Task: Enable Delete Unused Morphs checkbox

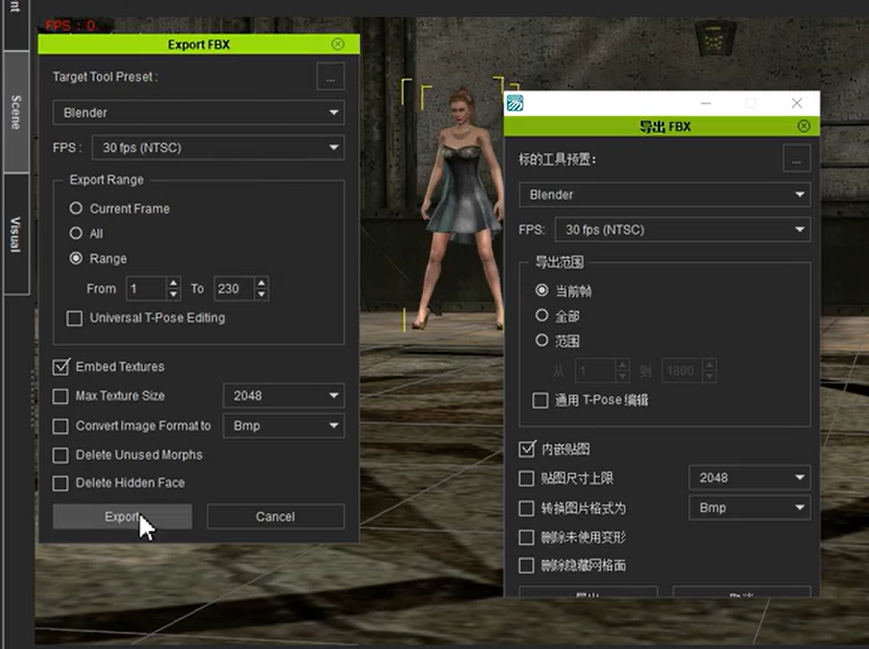Action: [x=60, y=455]
